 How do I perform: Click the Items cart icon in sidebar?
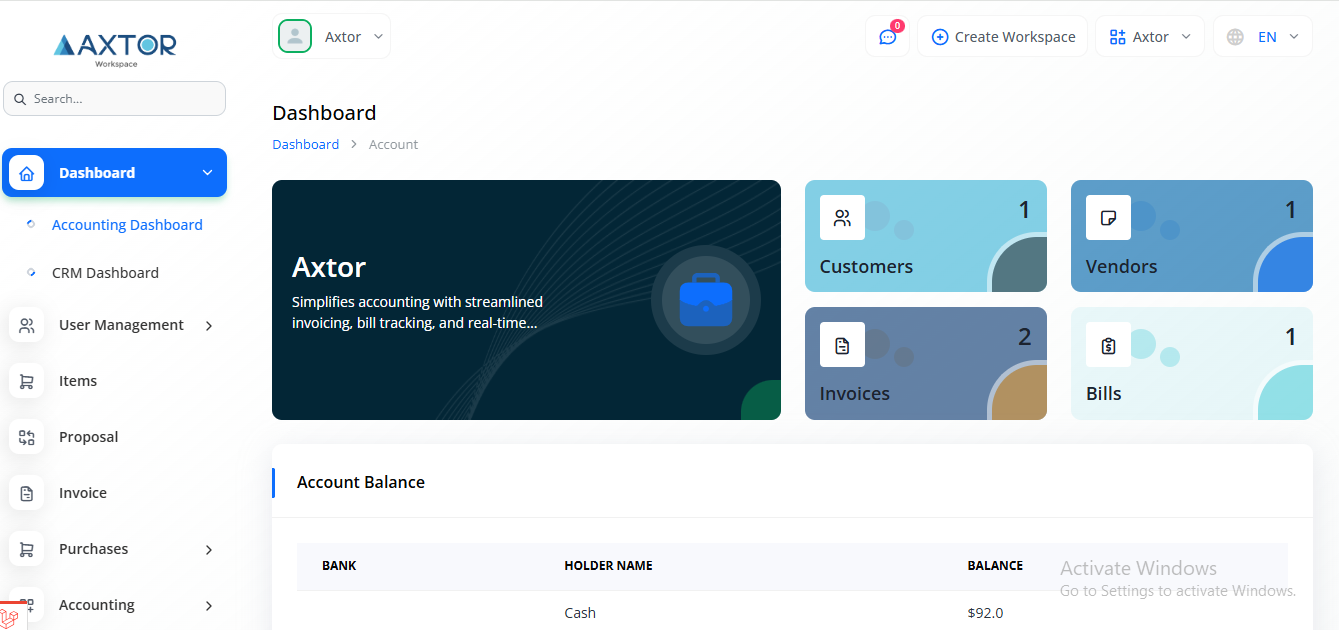(27, 381)
